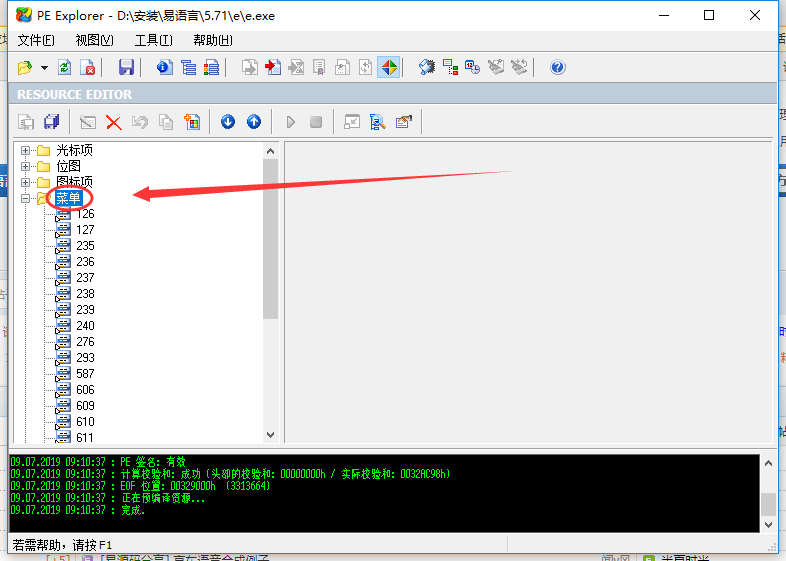
Task: Click the resource tree vertical scrollbar
Action: pos(270,240)
